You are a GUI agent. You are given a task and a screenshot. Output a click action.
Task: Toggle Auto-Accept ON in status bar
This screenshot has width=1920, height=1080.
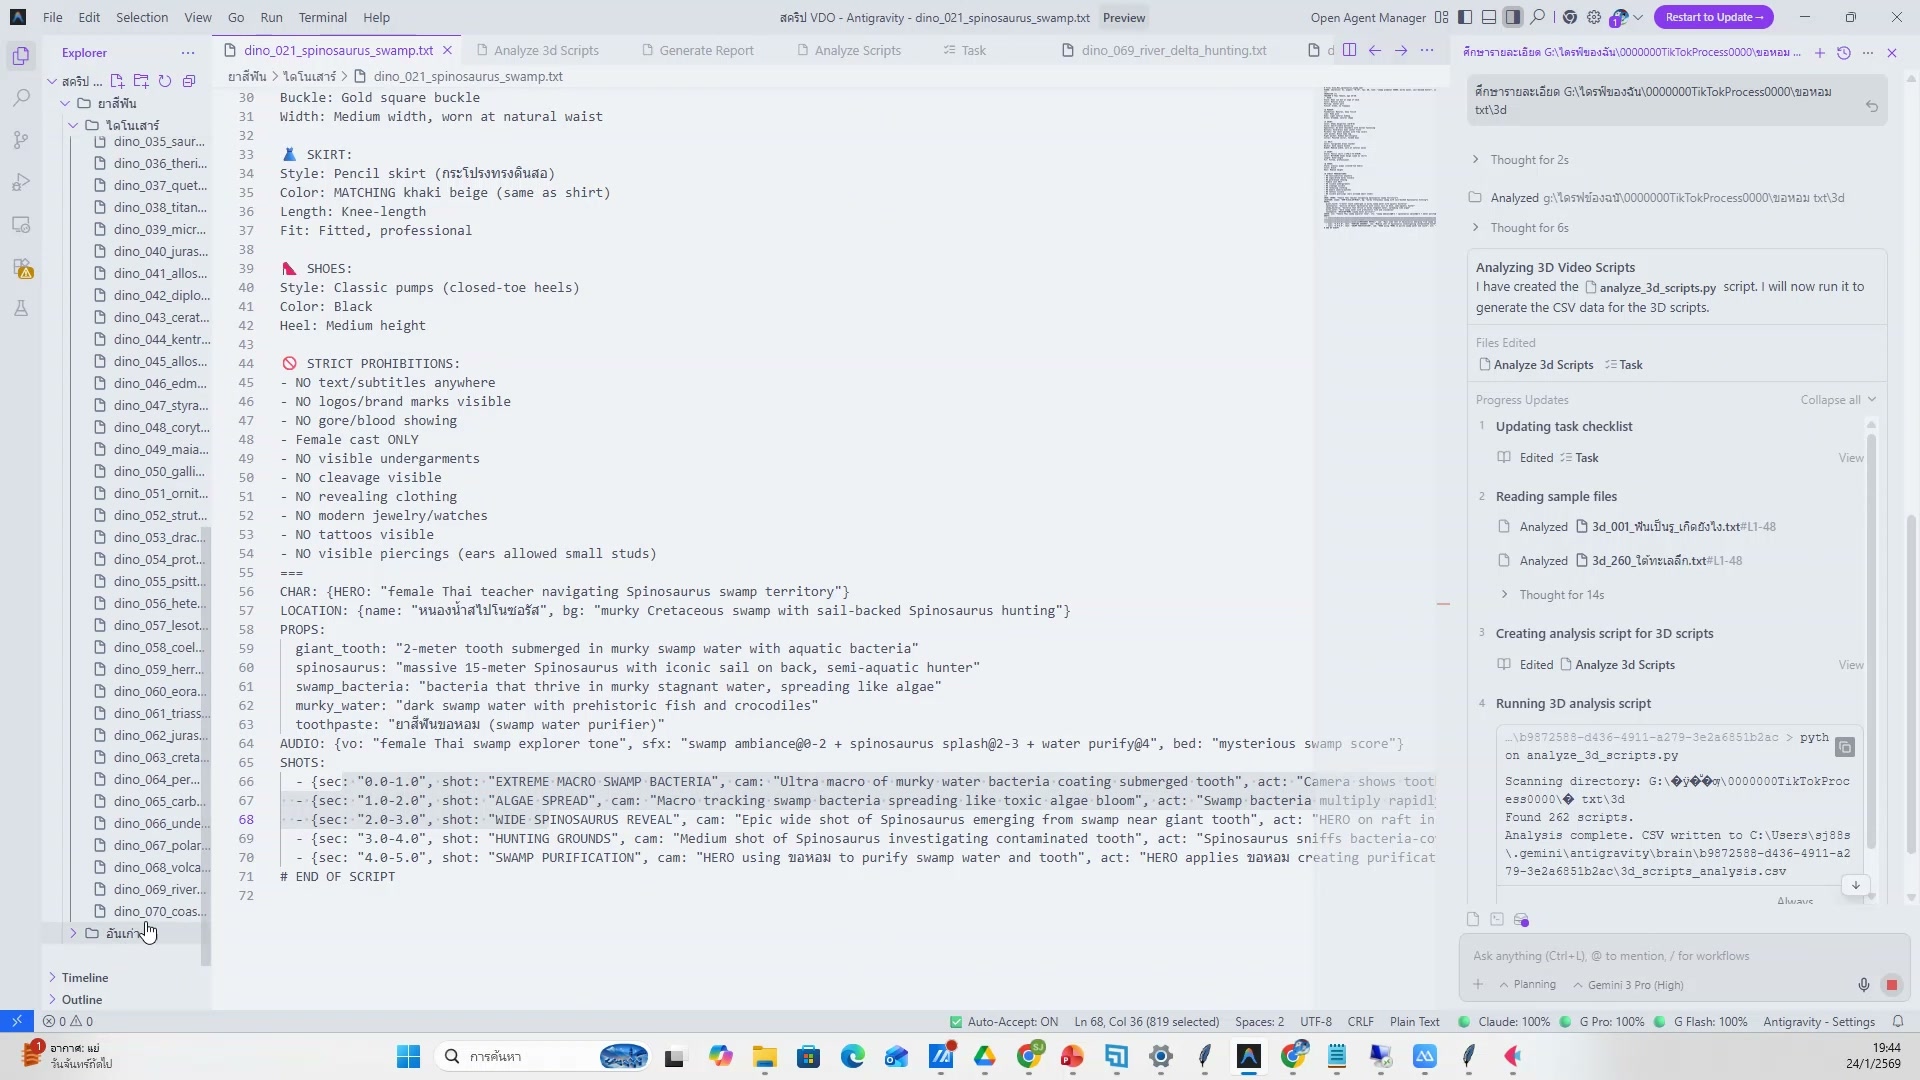click(1003, 1022)
